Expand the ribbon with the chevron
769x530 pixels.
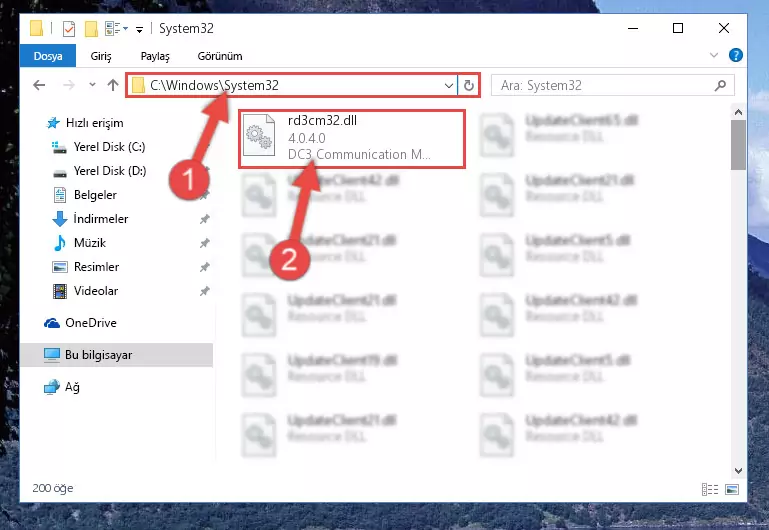(x=714, y=55)
